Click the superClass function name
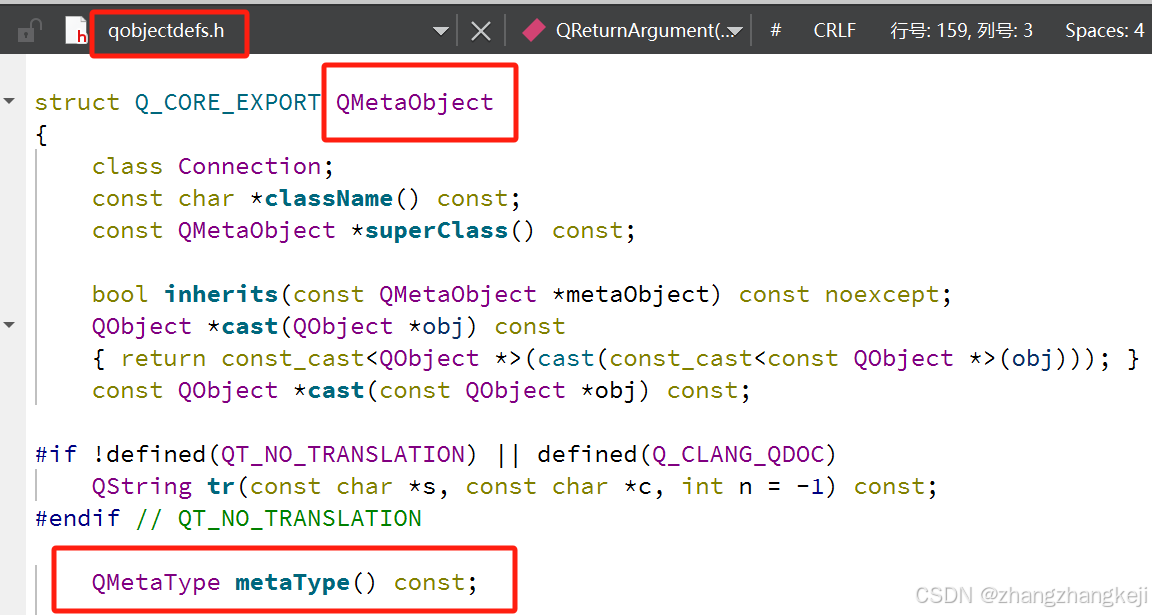This screenshot has height=615, width=1152. click(x=436, y=231)
